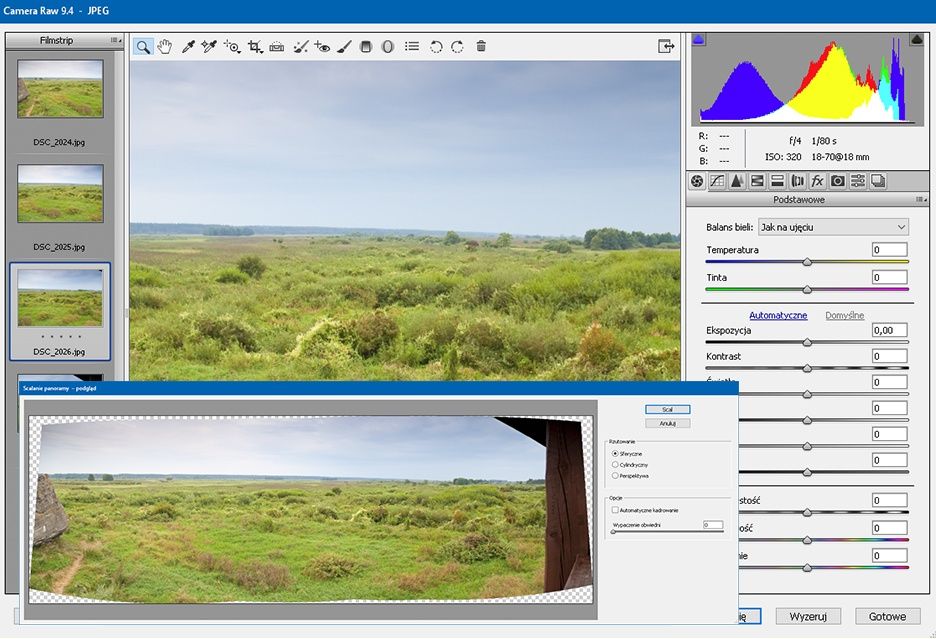The width and height of the screenshot is (936, 639).
Task: Open the Filmstrip panel flyout menu
Action: (x=116, y=41)
